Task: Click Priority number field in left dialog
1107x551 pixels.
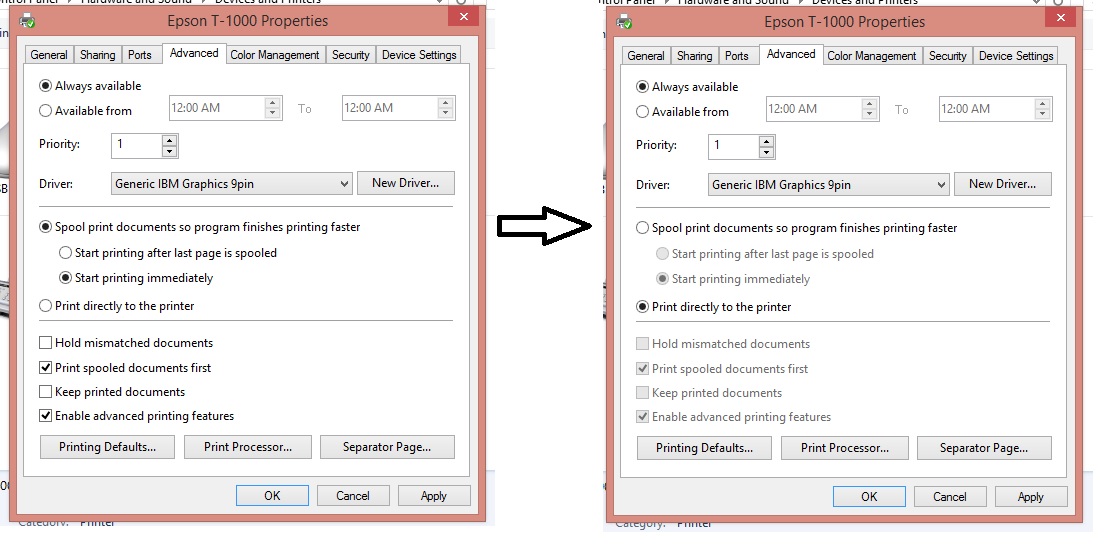Action: (x=137, y=145)
